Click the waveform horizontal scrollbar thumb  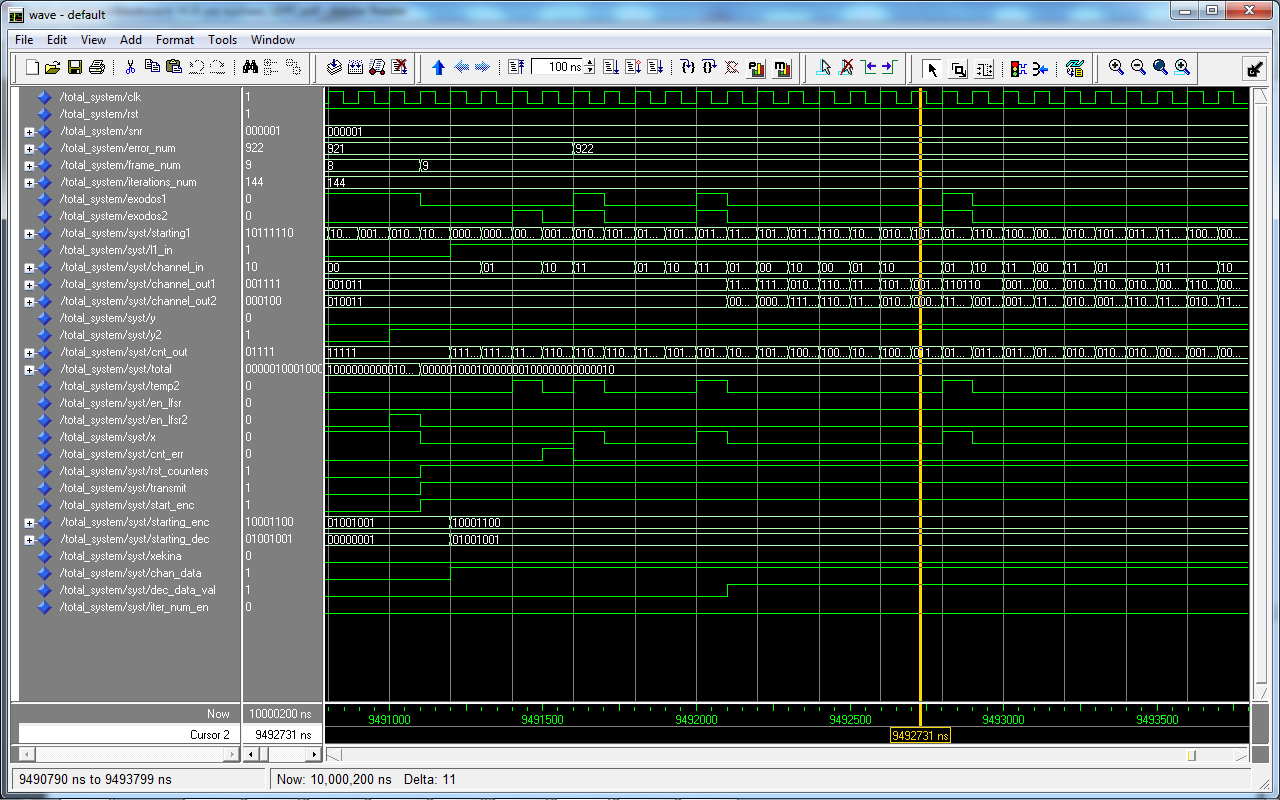1191,755
